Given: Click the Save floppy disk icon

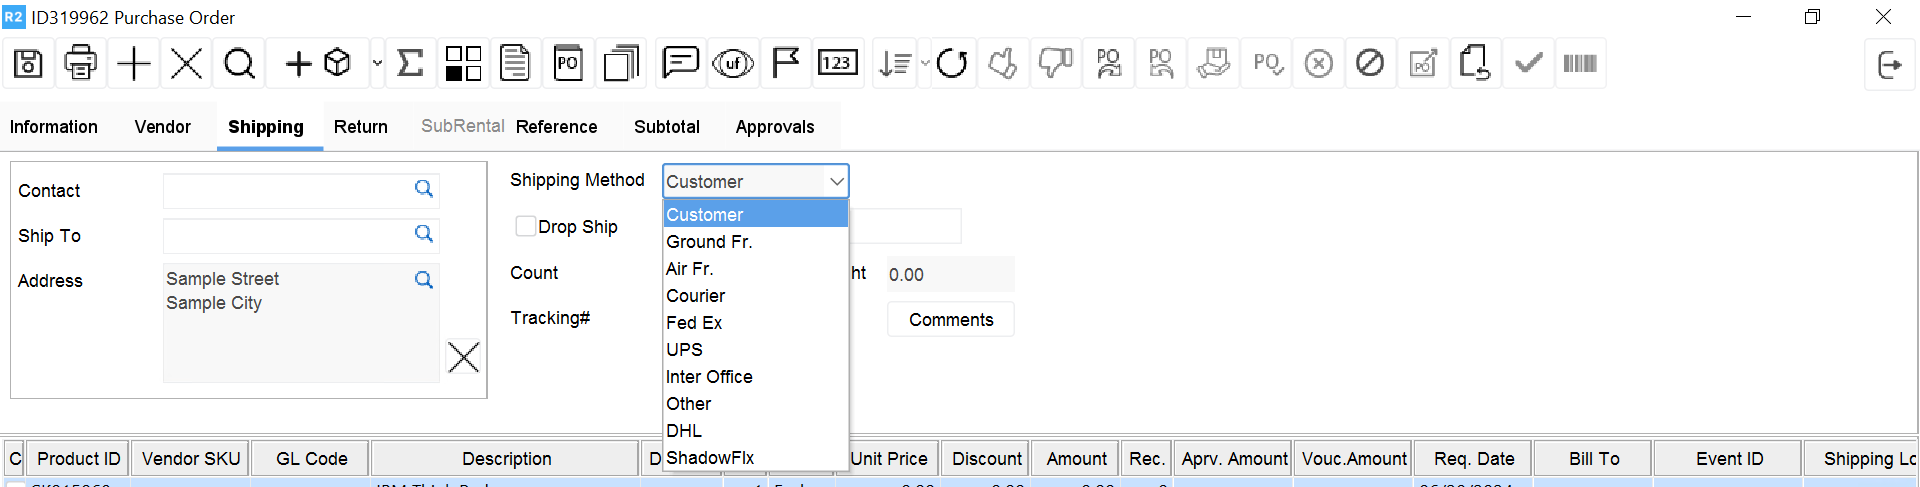Looking at the screenshot, I should (x=28, y=64).
